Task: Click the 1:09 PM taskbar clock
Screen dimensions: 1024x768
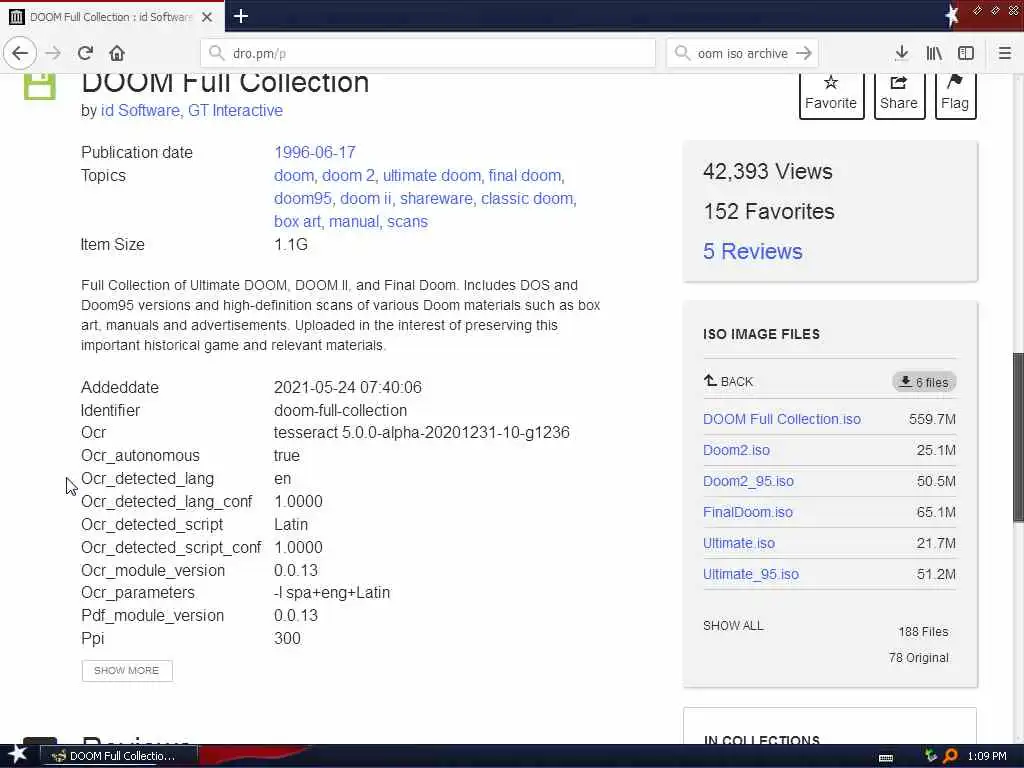Action: point(987,756)
